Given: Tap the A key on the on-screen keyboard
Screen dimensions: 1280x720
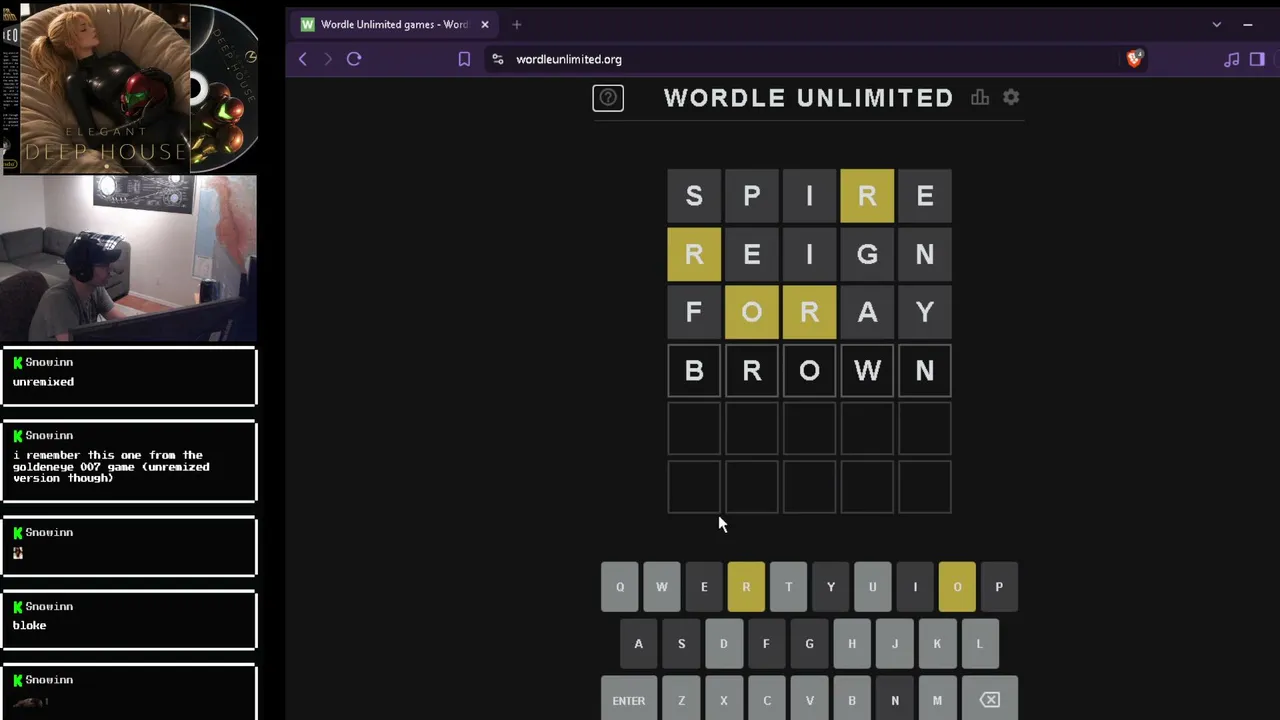Looking at the screenshot, I should [639, 644].
